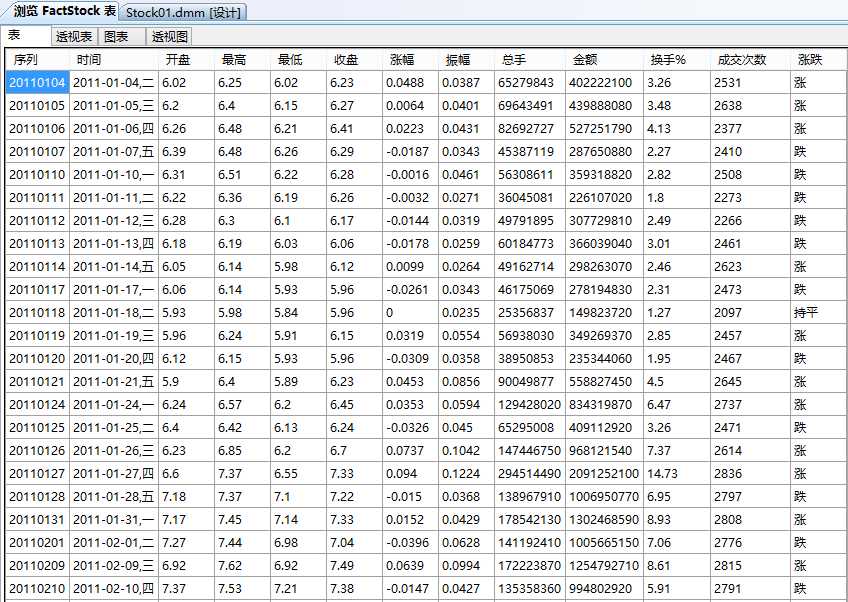Select 金额 value 994802920

pyautogui.click(x=604, y=588)
